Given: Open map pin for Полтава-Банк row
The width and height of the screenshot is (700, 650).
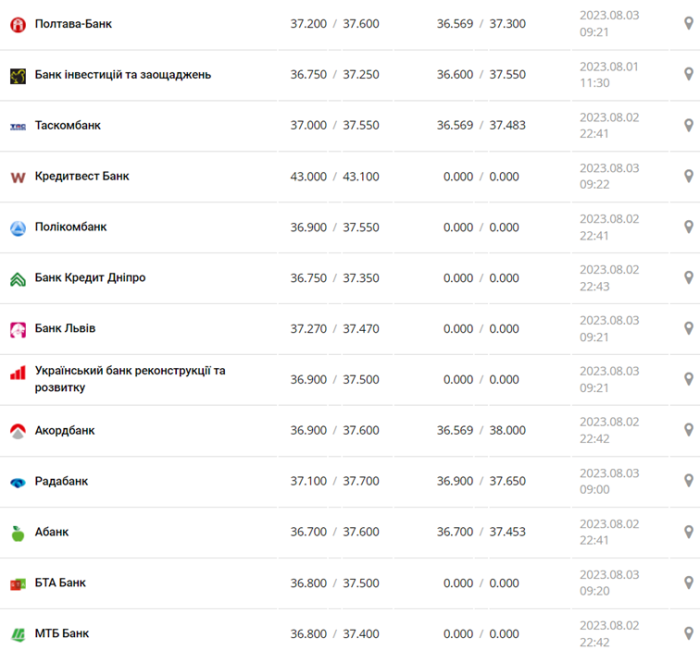Looking at the screenshot, I should tap(688, 23).
